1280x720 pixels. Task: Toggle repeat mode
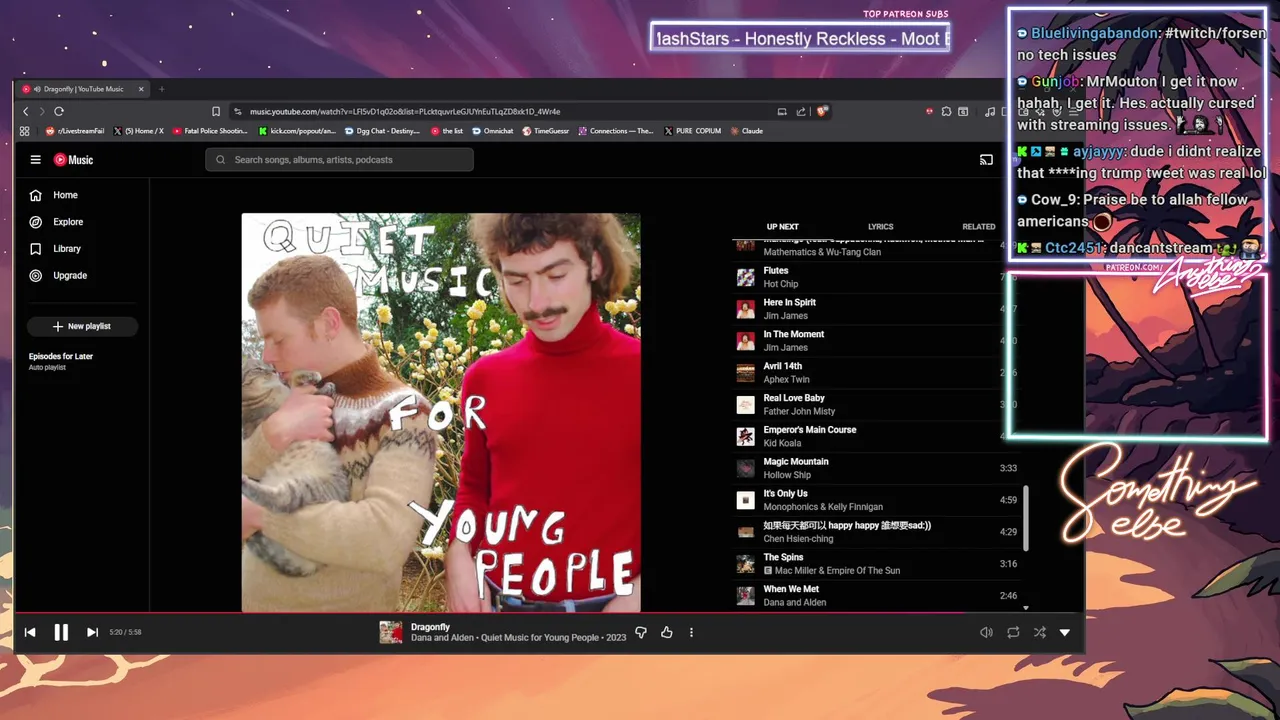tap(1013, 632)
